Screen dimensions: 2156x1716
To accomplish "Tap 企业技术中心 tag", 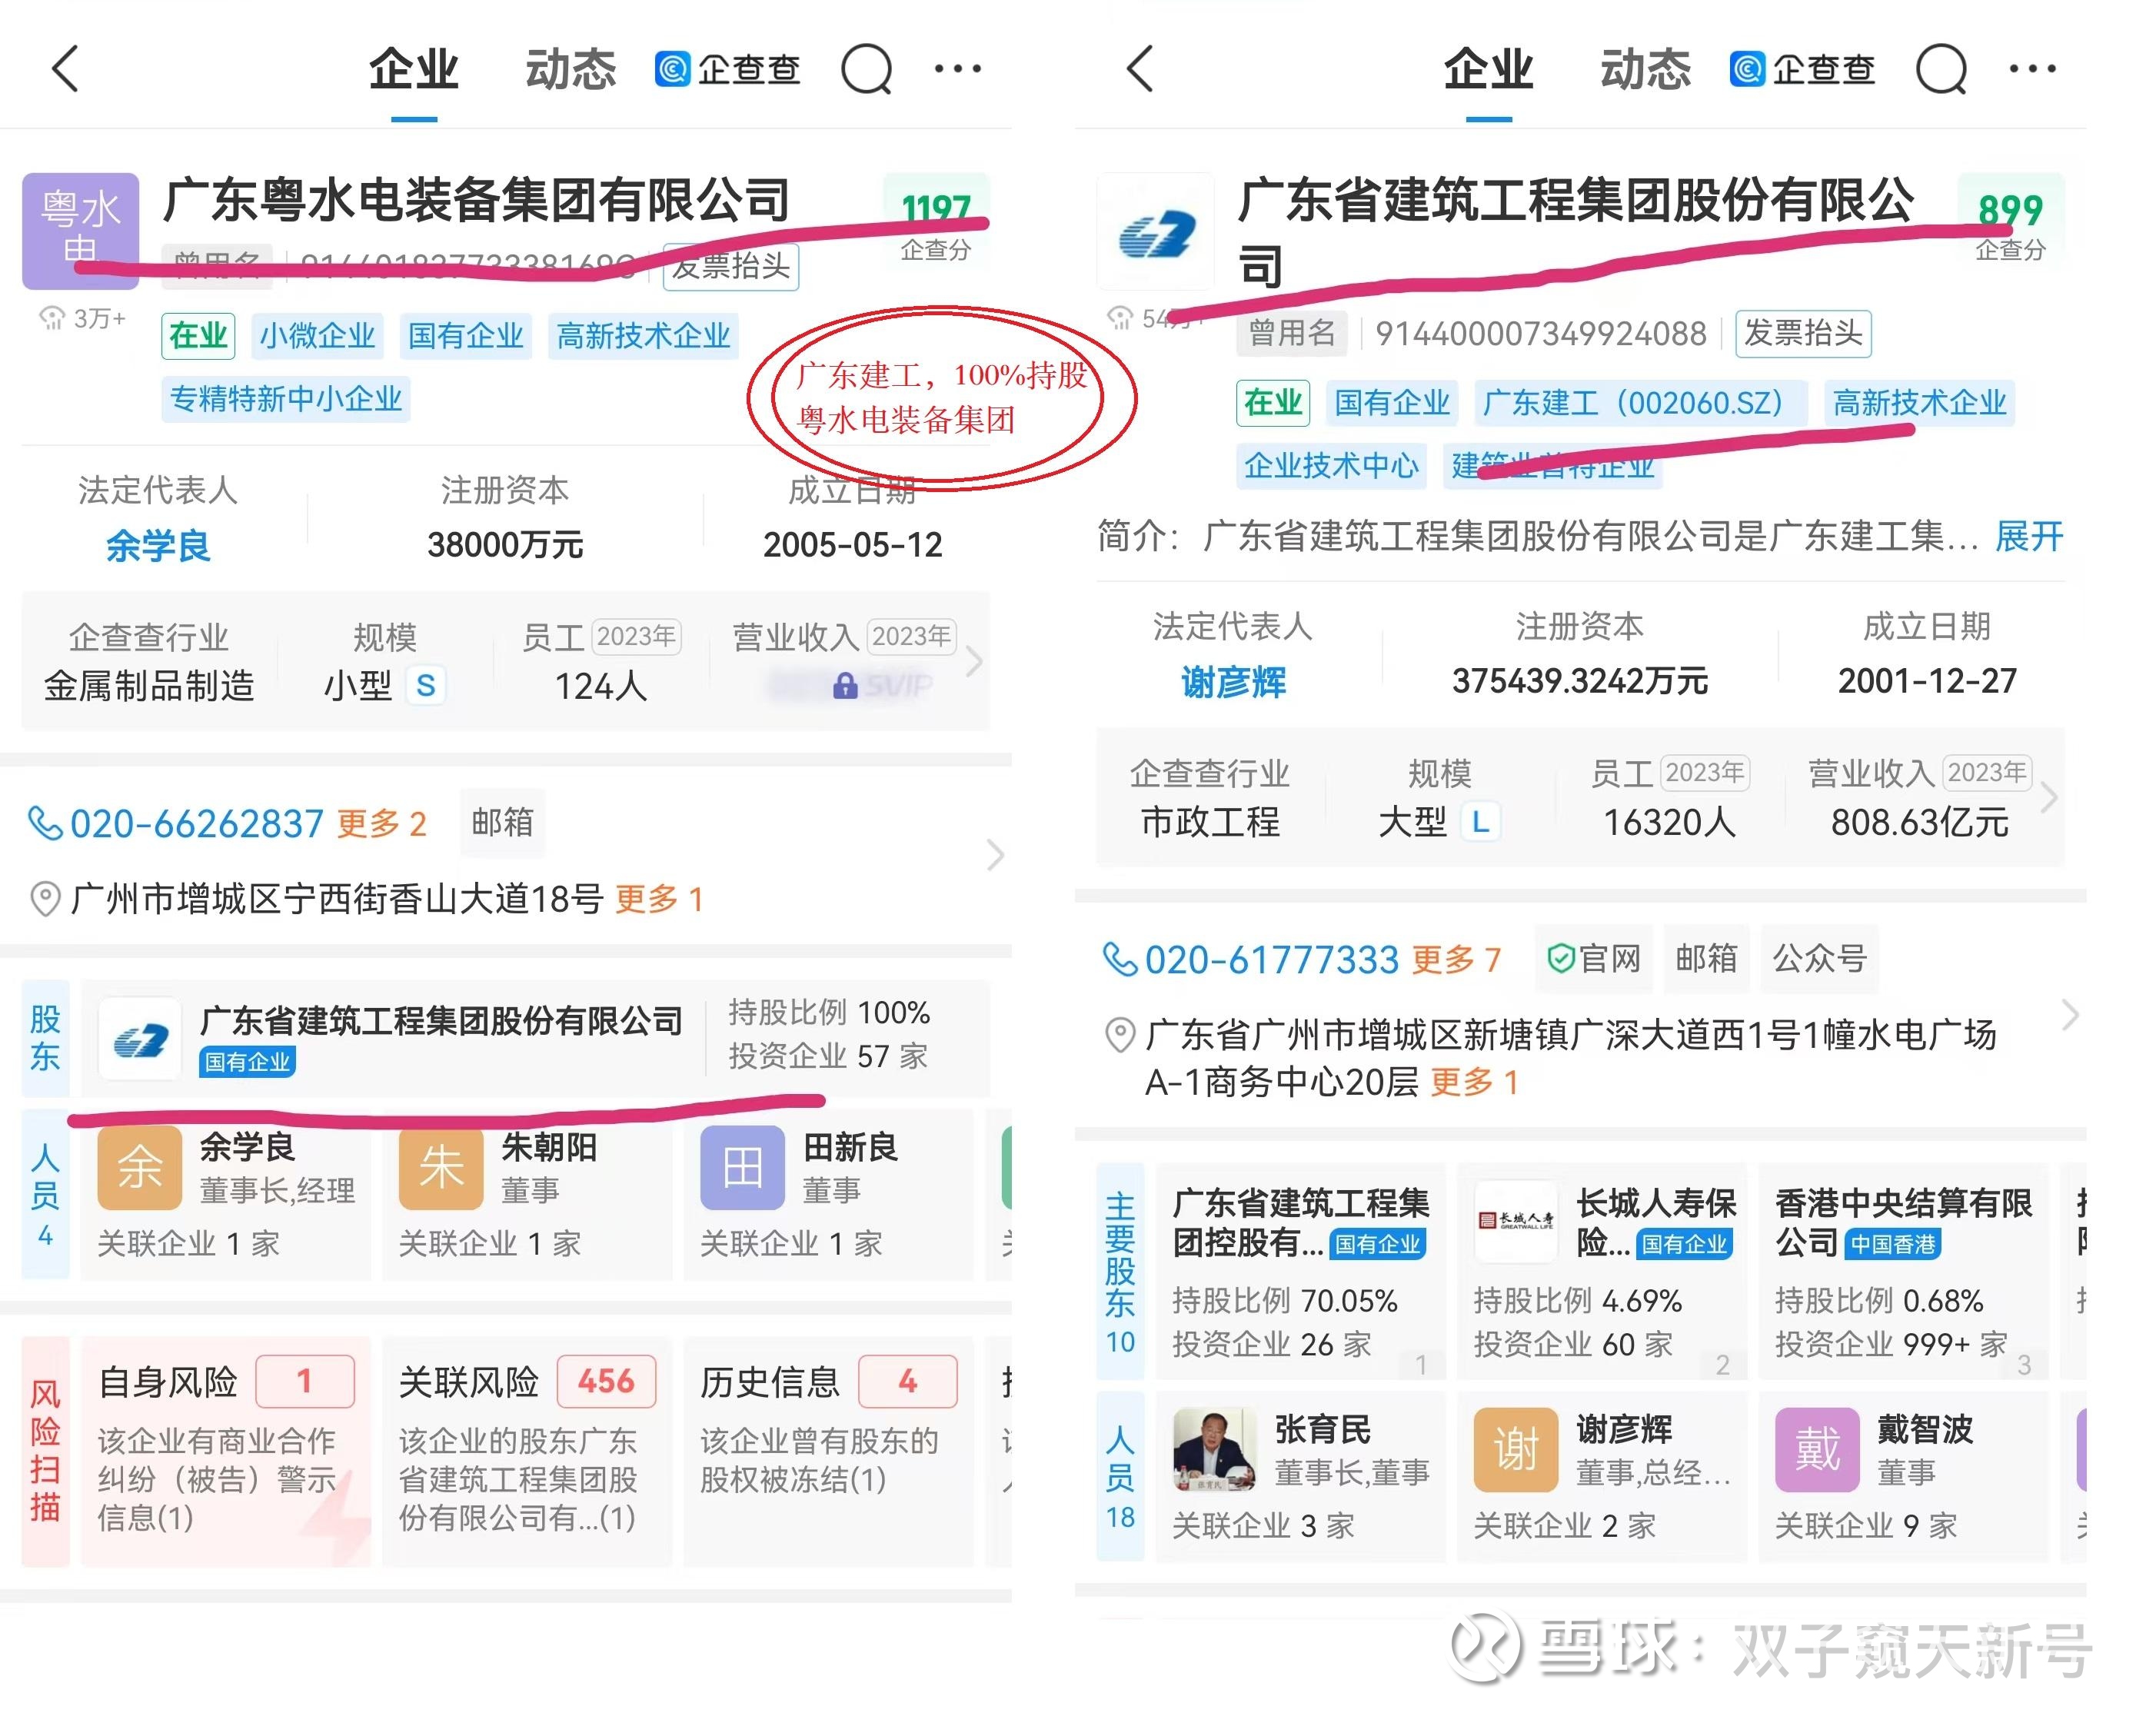I will pyautogui.click(x=1332, y=466).
